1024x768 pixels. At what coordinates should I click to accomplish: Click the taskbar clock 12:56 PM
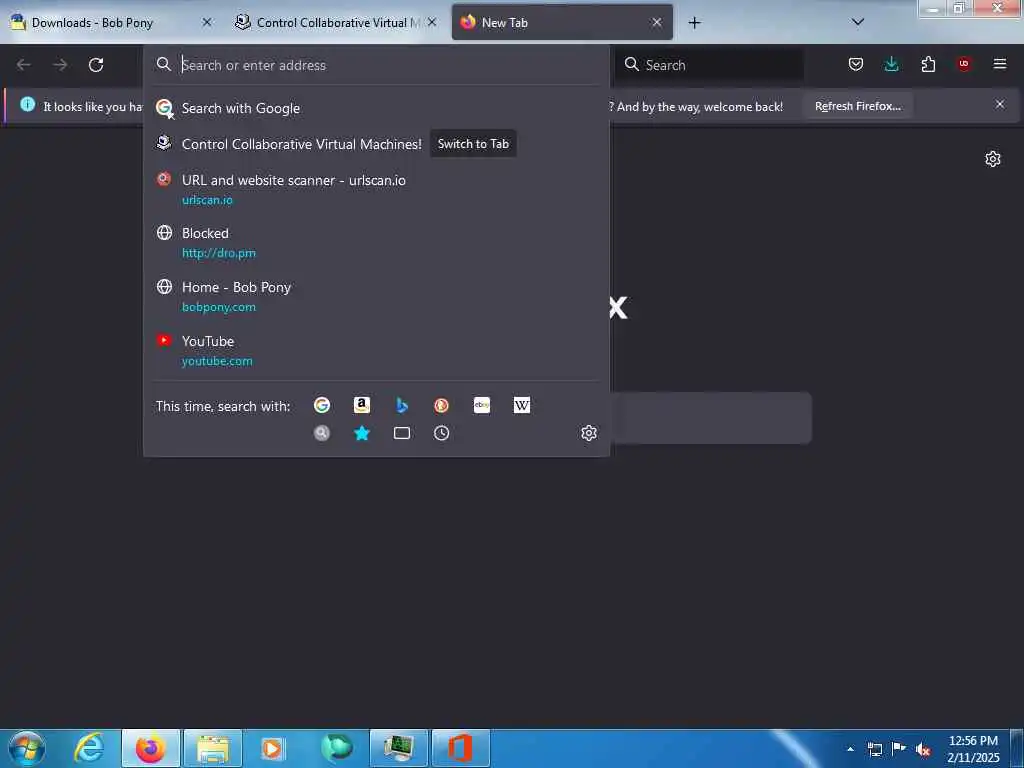tap(973, 749)
